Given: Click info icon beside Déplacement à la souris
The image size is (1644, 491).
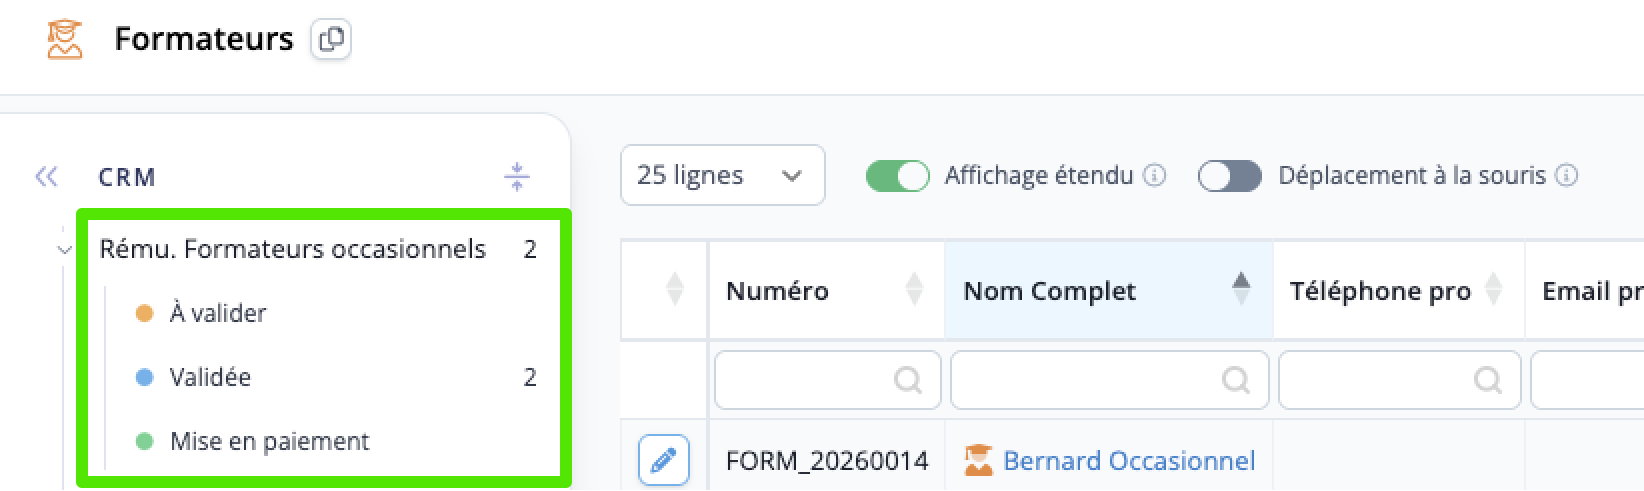Looking at the screenshot, I should 1567,176.
